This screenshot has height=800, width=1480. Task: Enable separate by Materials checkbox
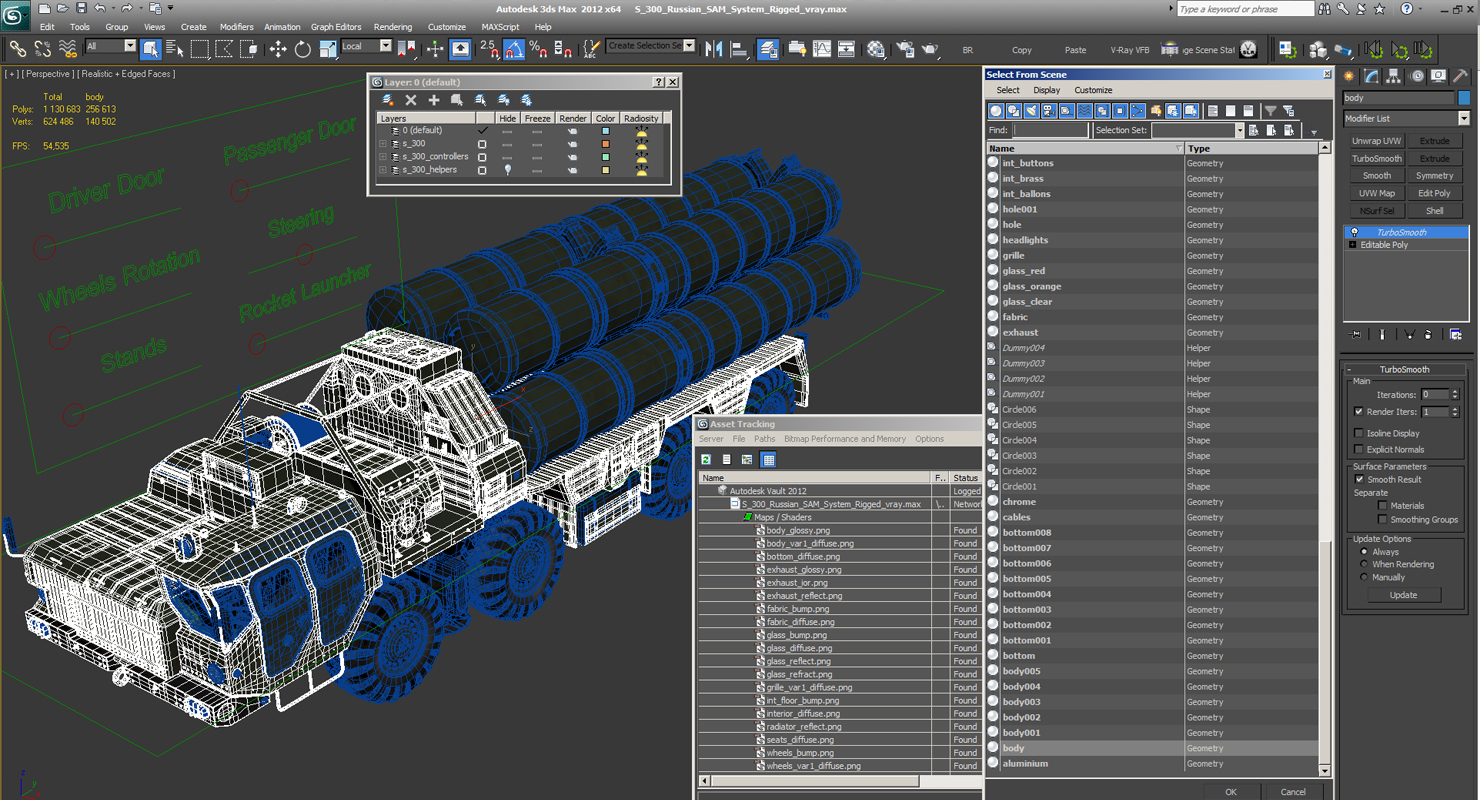pos(1383,506)
